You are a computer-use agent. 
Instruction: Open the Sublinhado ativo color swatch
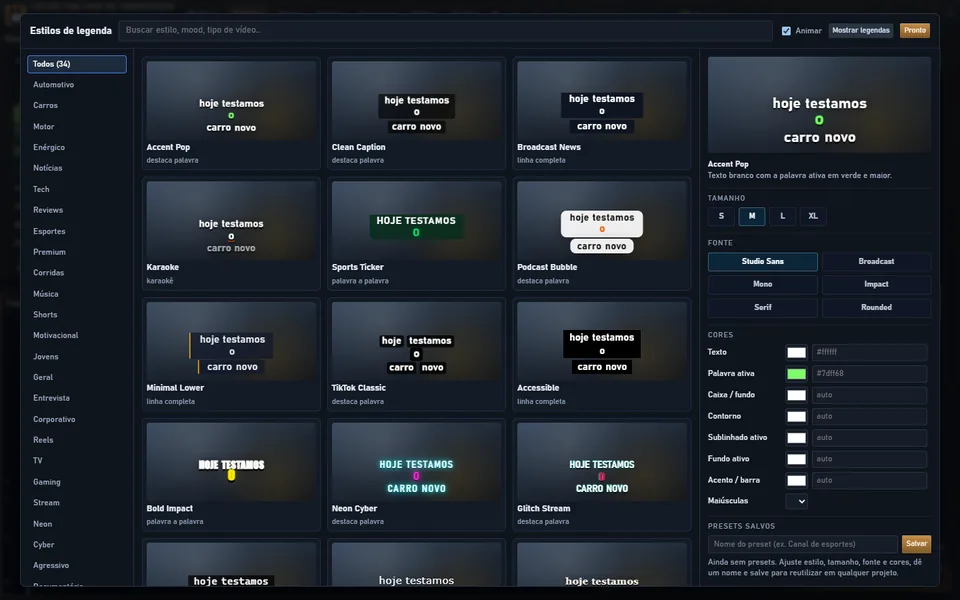click(796, 438)
